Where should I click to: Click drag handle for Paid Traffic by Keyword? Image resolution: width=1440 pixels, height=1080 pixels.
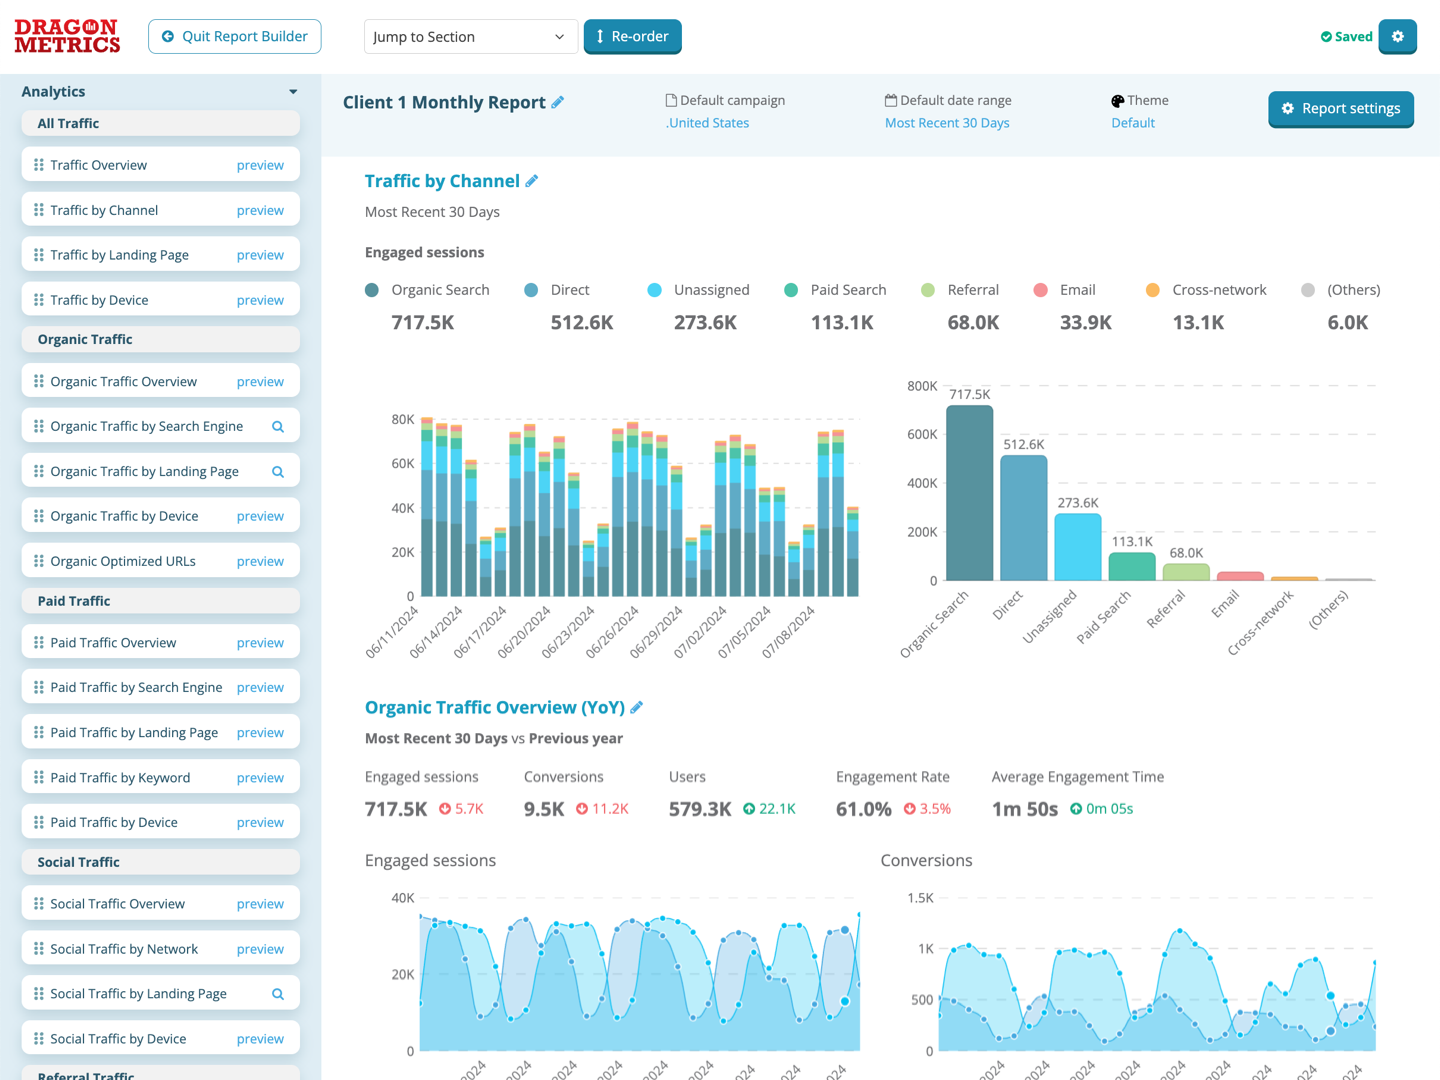point(39,777)
